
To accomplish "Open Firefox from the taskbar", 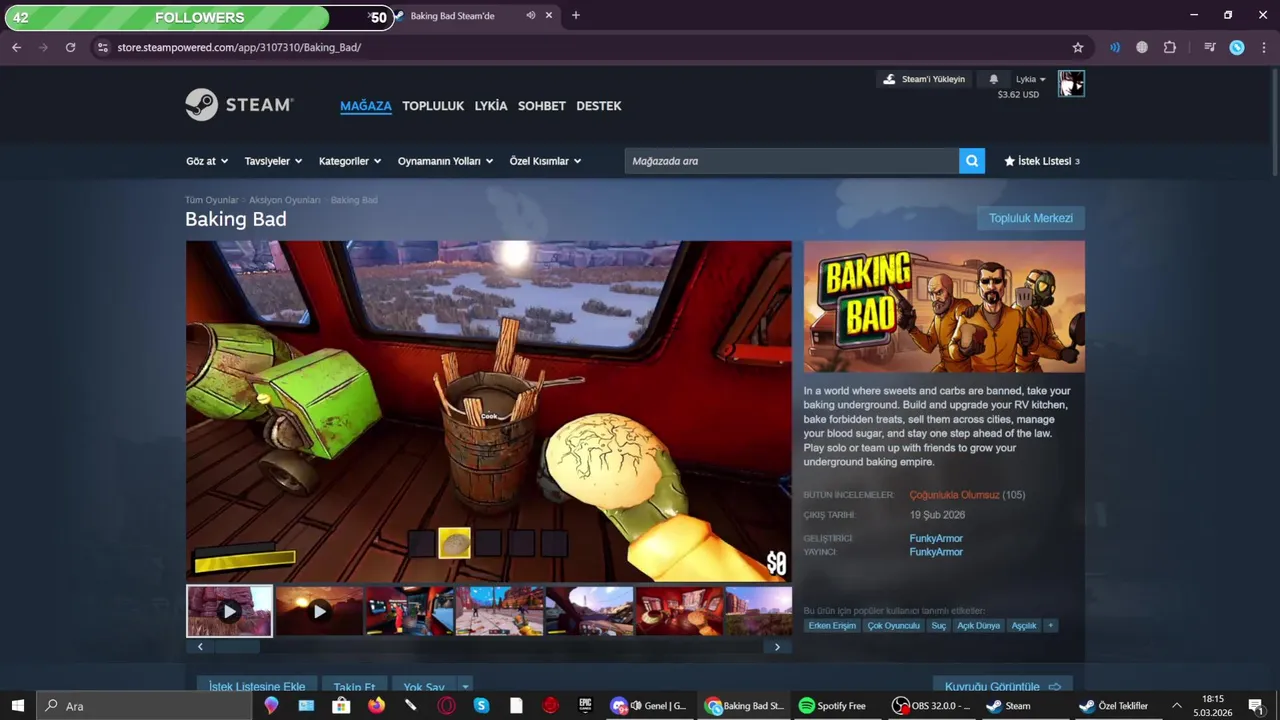I will coord(376,706).
